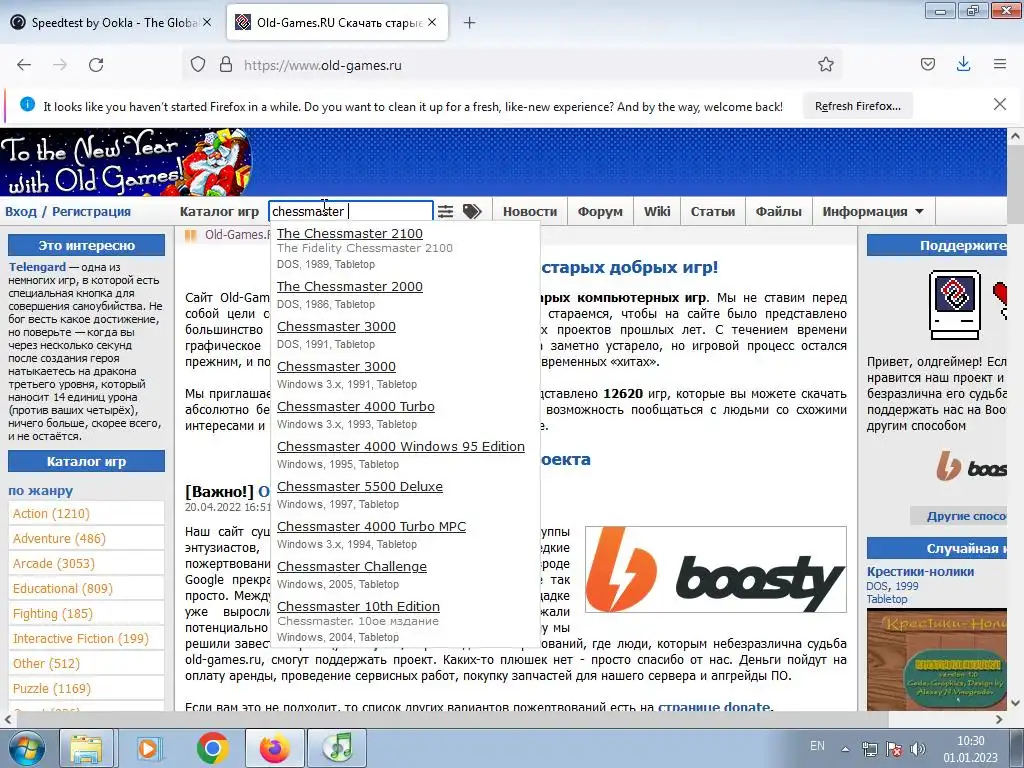The image size is (1024, 768).
Task: Open Windows Start menu
Action: [25, 748]
